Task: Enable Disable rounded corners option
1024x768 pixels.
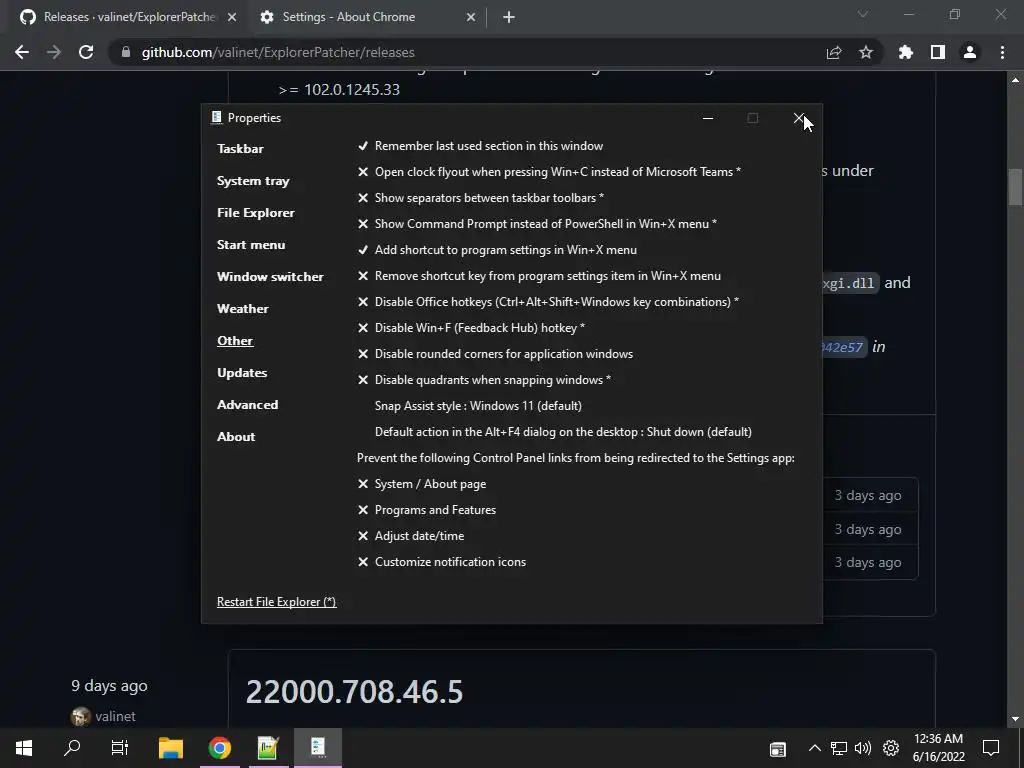Action: (495, 354)
